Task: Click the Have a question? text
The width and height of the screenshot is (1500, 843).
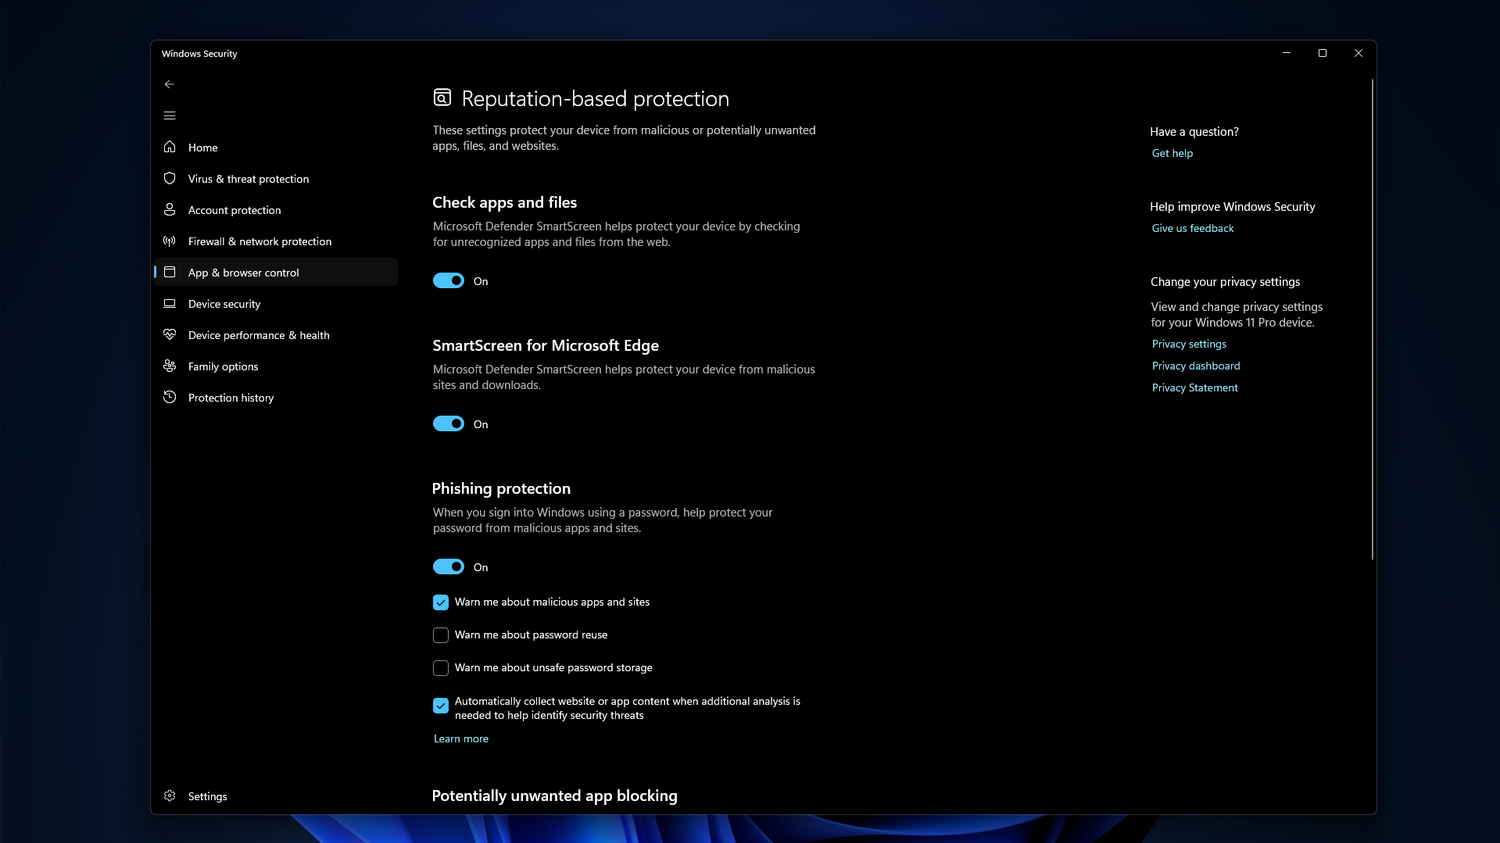Action: click(1194, 131)
